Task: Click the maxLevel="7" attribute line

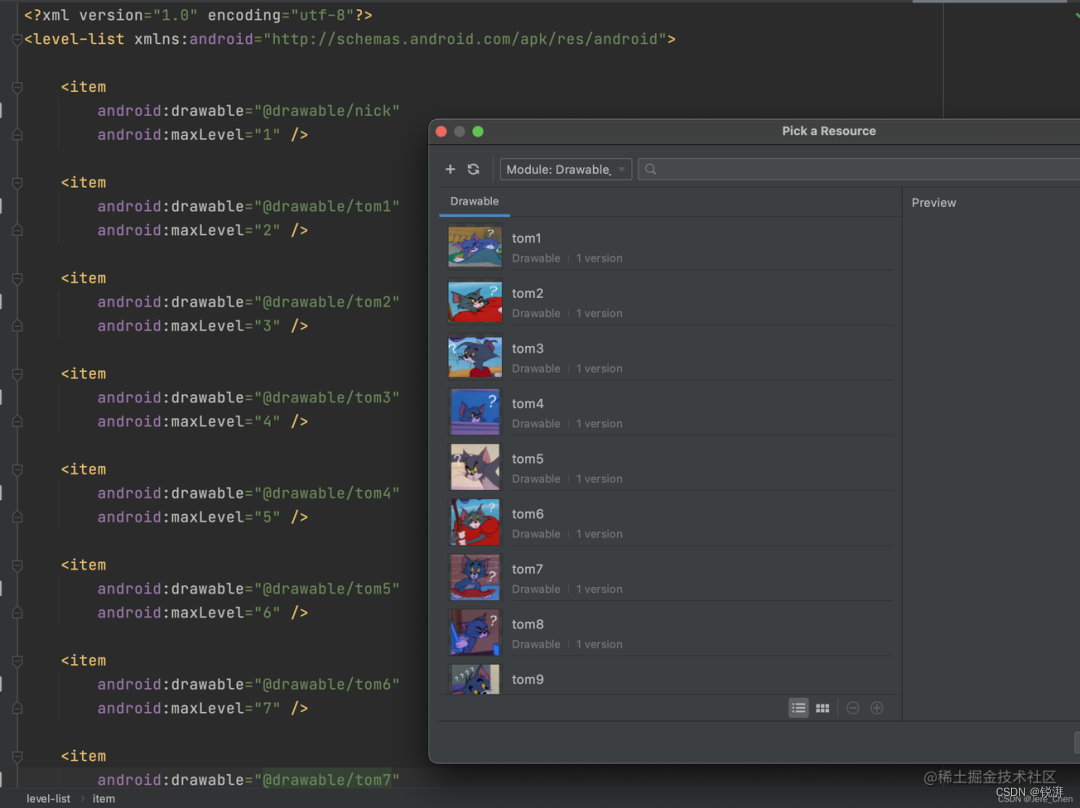Action: point(202,708)
